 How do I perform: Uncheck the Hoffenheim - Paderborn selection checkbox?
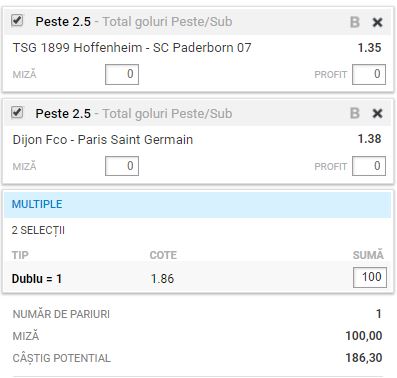pos(17,20)
